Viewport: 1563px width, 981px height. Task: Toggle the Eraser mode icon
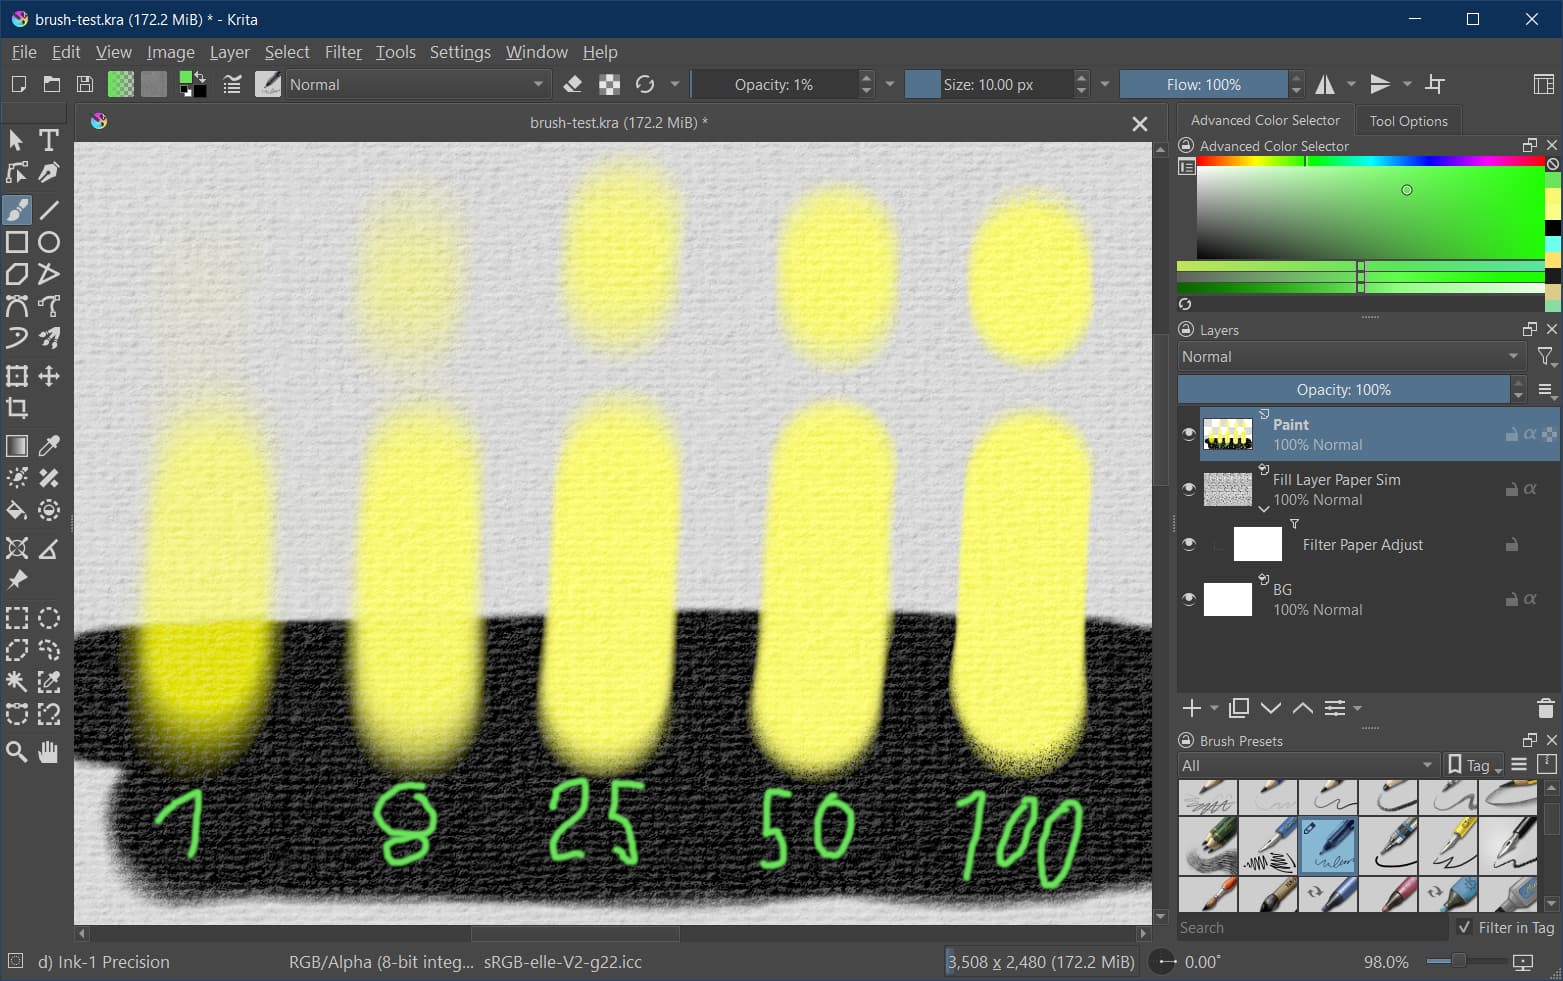tap(573, 85)
